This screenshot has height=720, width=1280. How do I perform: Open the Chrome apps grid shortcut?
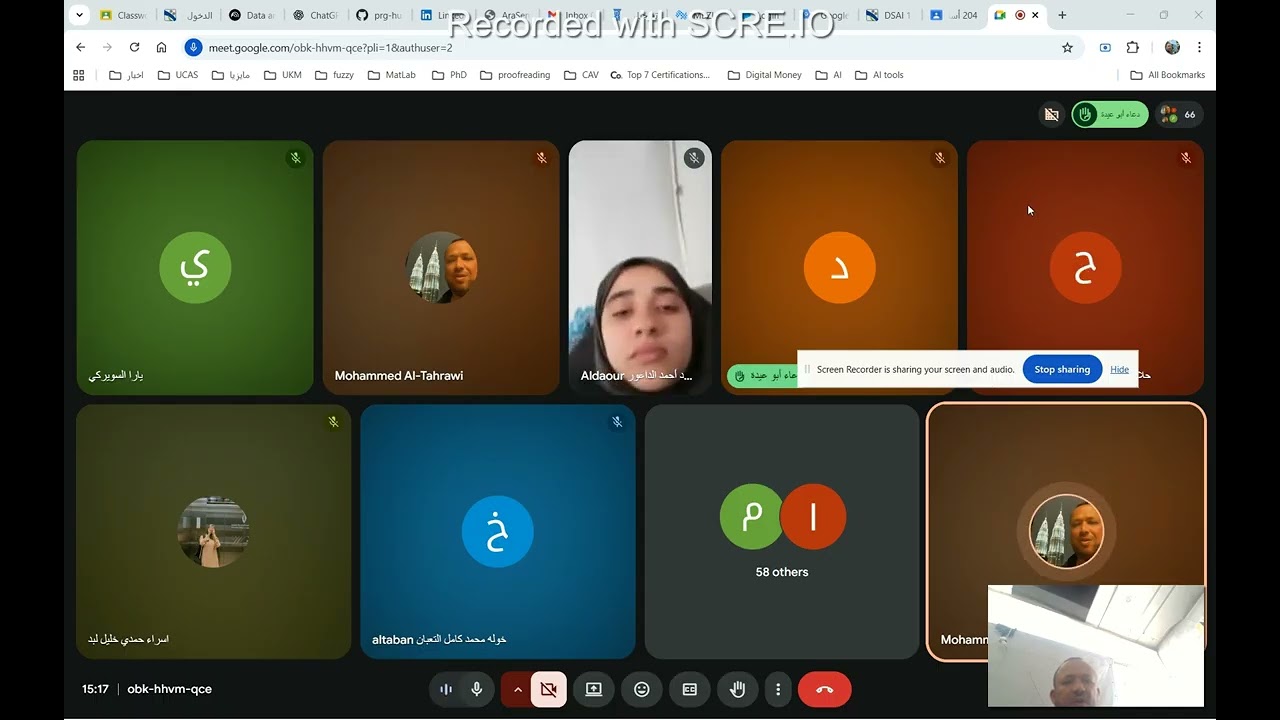[x=79, y=75]
